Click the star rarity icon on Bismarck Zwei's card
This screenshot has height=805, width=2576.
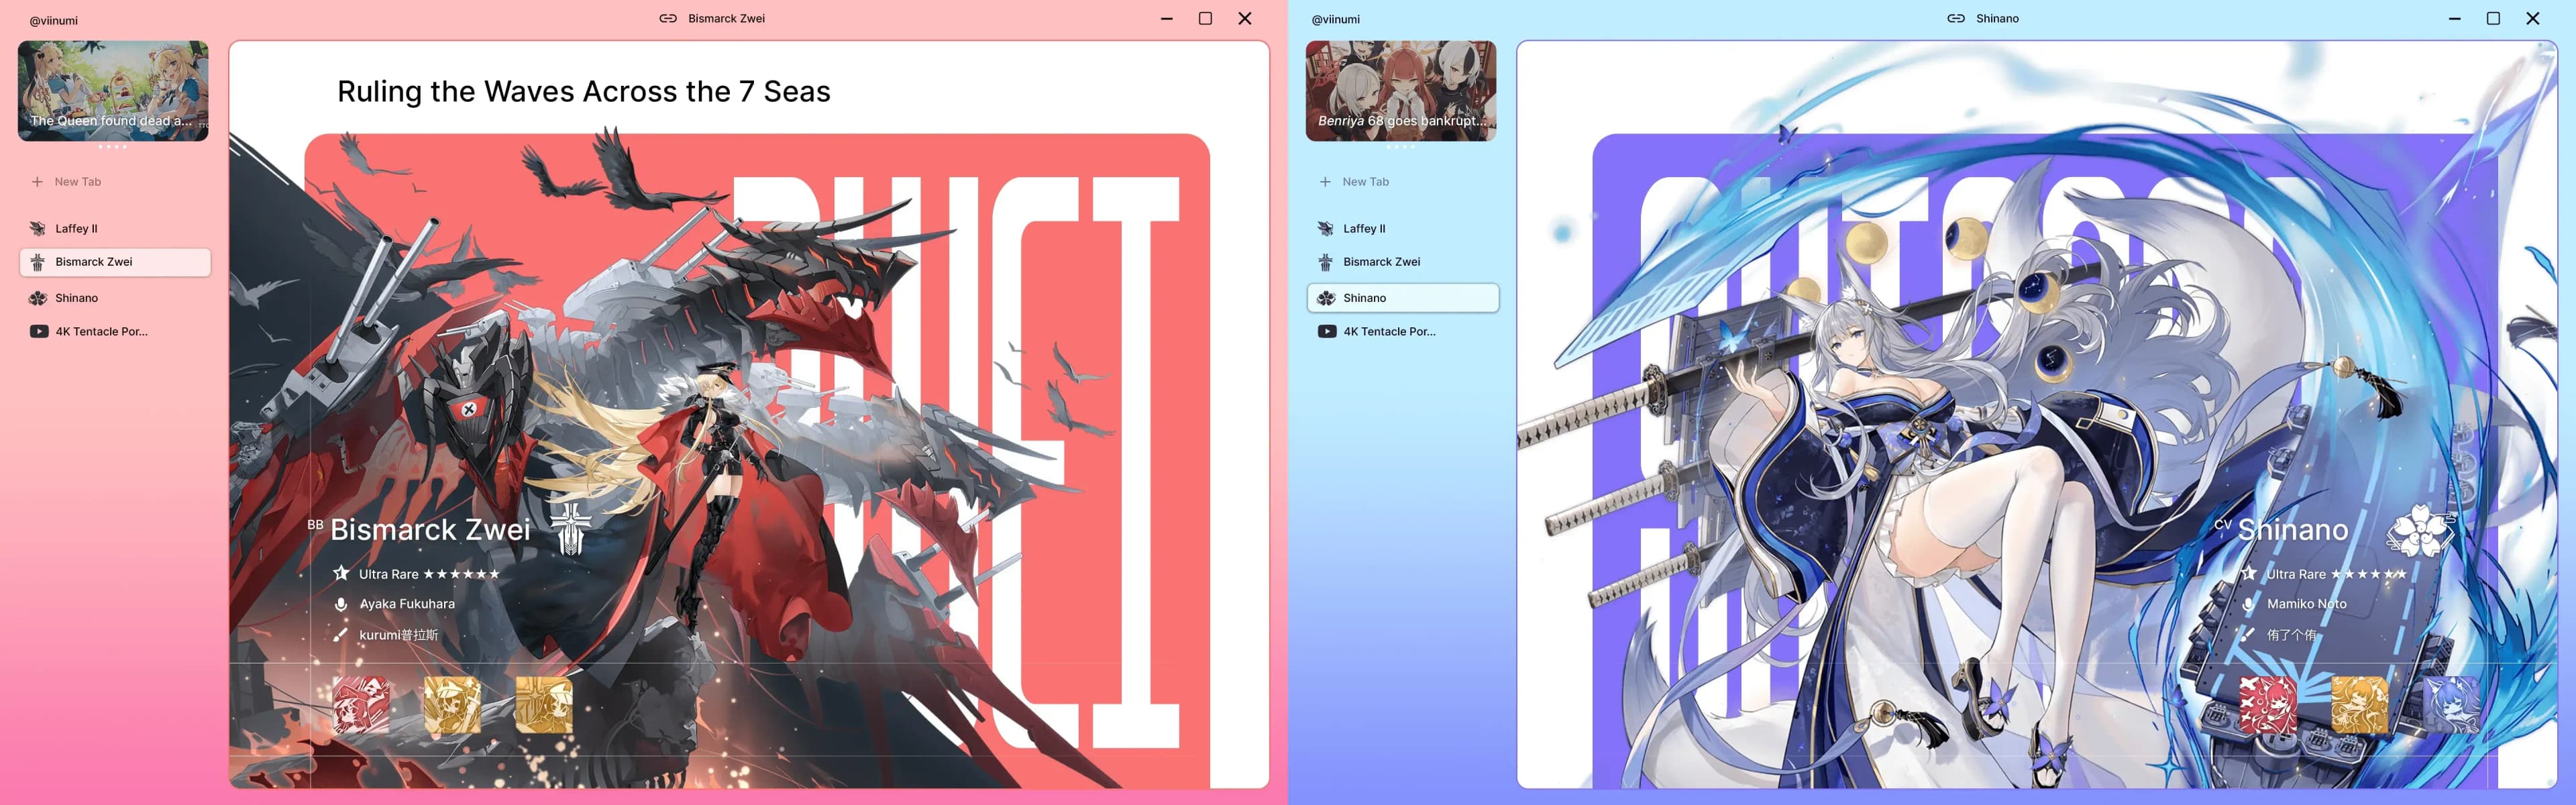click(341, 573)
